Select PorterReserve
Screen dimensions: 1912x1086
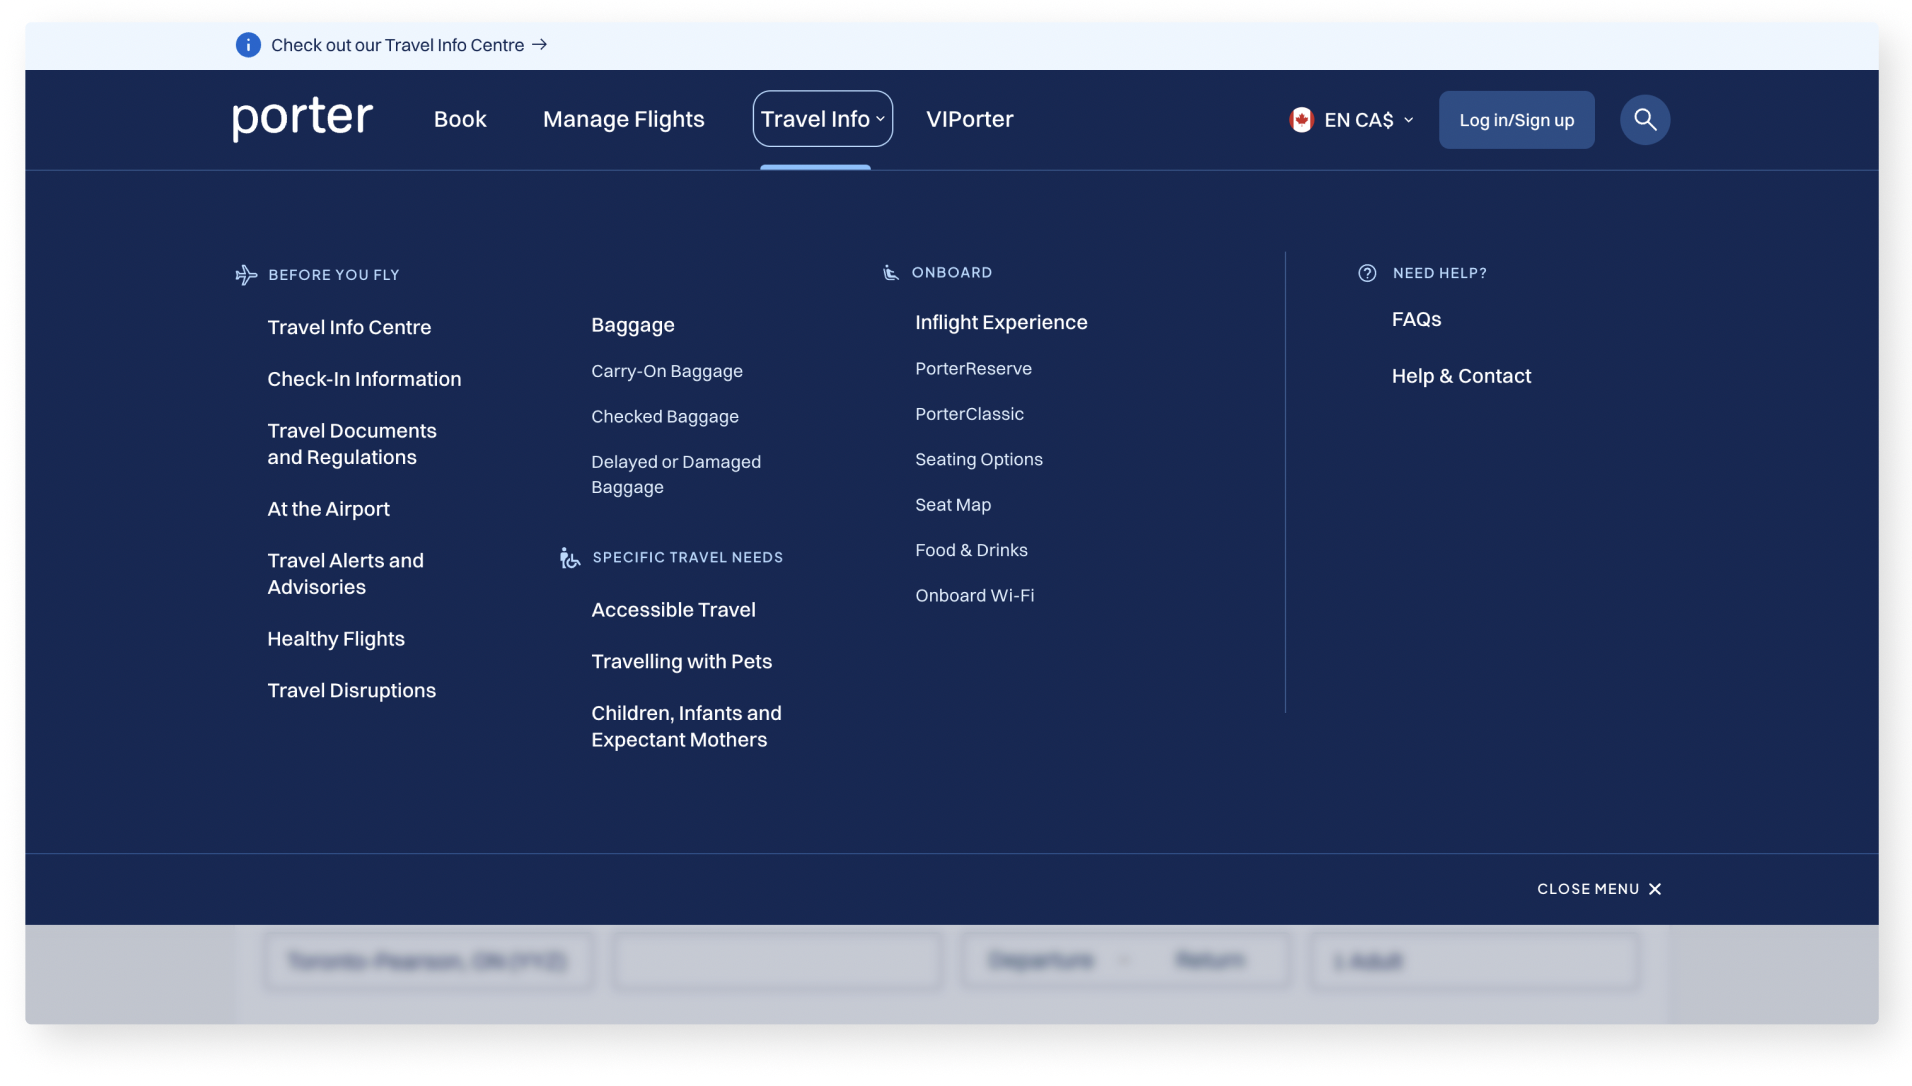pyautogui.click(x=973, y=368)
